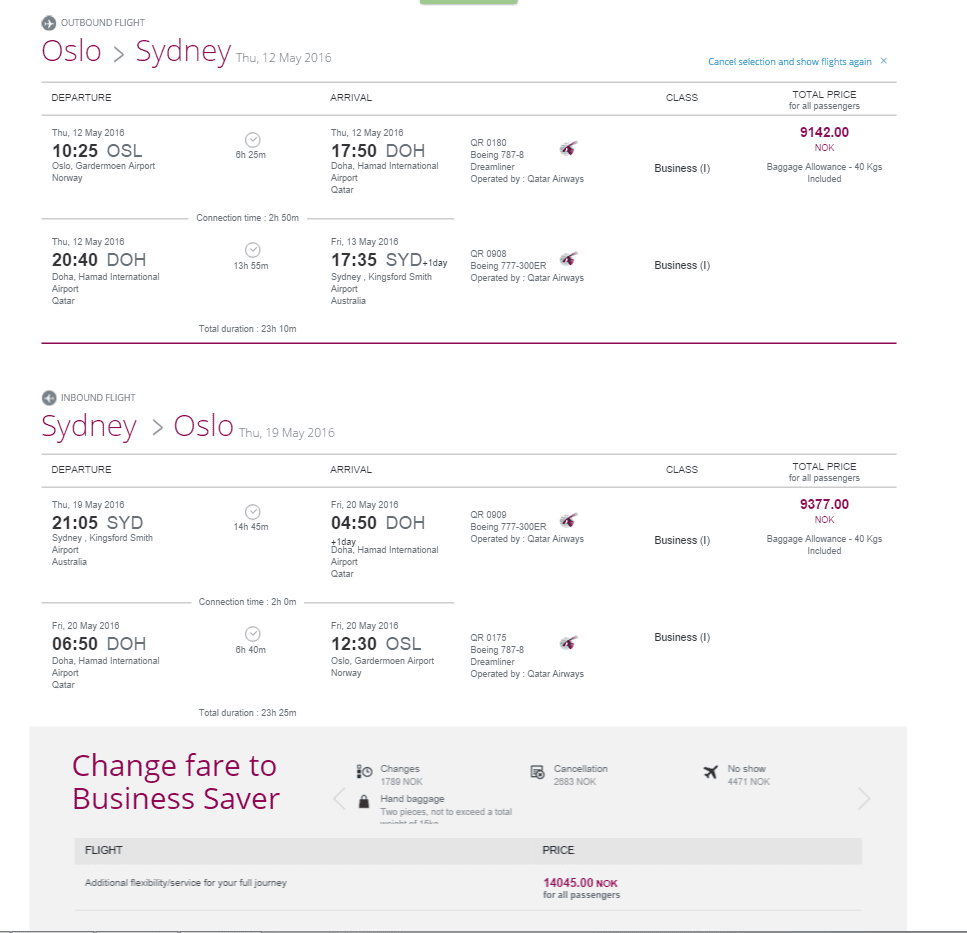The width and height of the screenshot is (967, 933).
Task: Click the clock icon above 13h 55m duration
Action: (x=252, y=250)
